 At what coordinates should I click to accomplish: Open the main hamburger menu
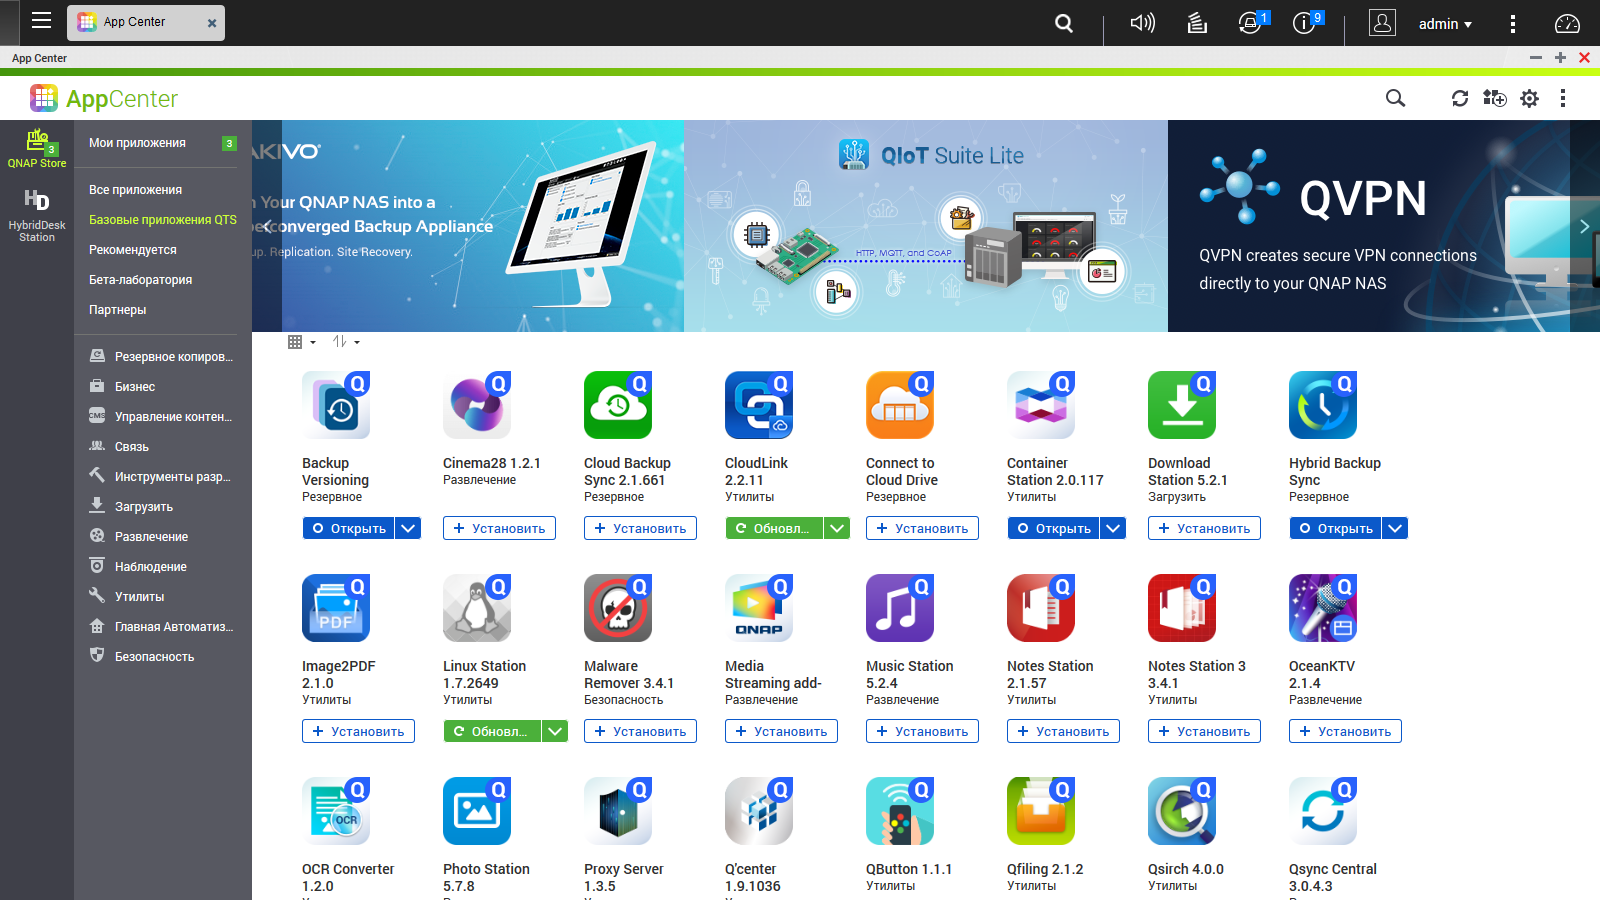tap(41, 21)
